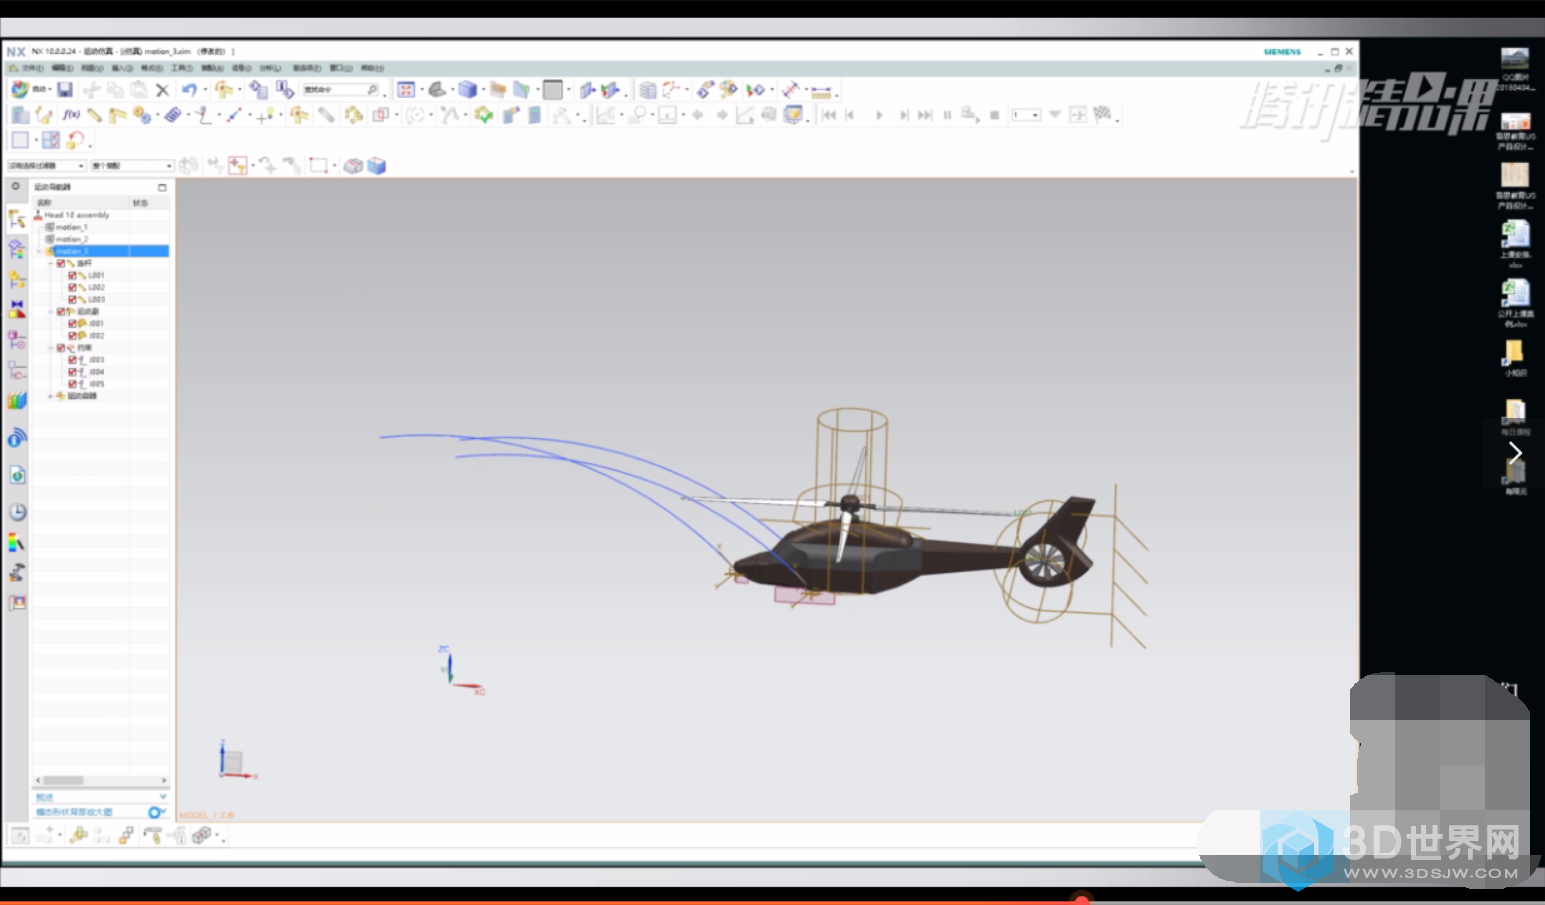Viewport: 1545px width, 905px height.
Task: Toggle the L002 link checkbox
Action: [72, 287]
